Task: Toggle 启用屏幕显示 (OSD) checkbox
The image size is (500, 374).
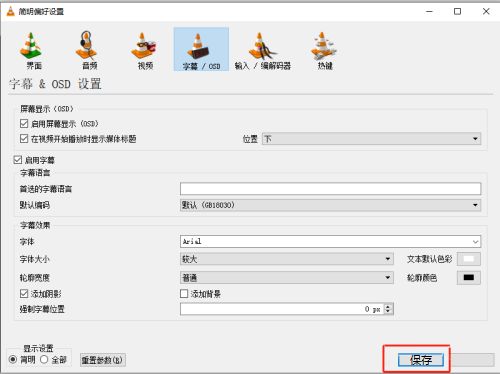Action: pyautogui.click(x=24, y=124)
